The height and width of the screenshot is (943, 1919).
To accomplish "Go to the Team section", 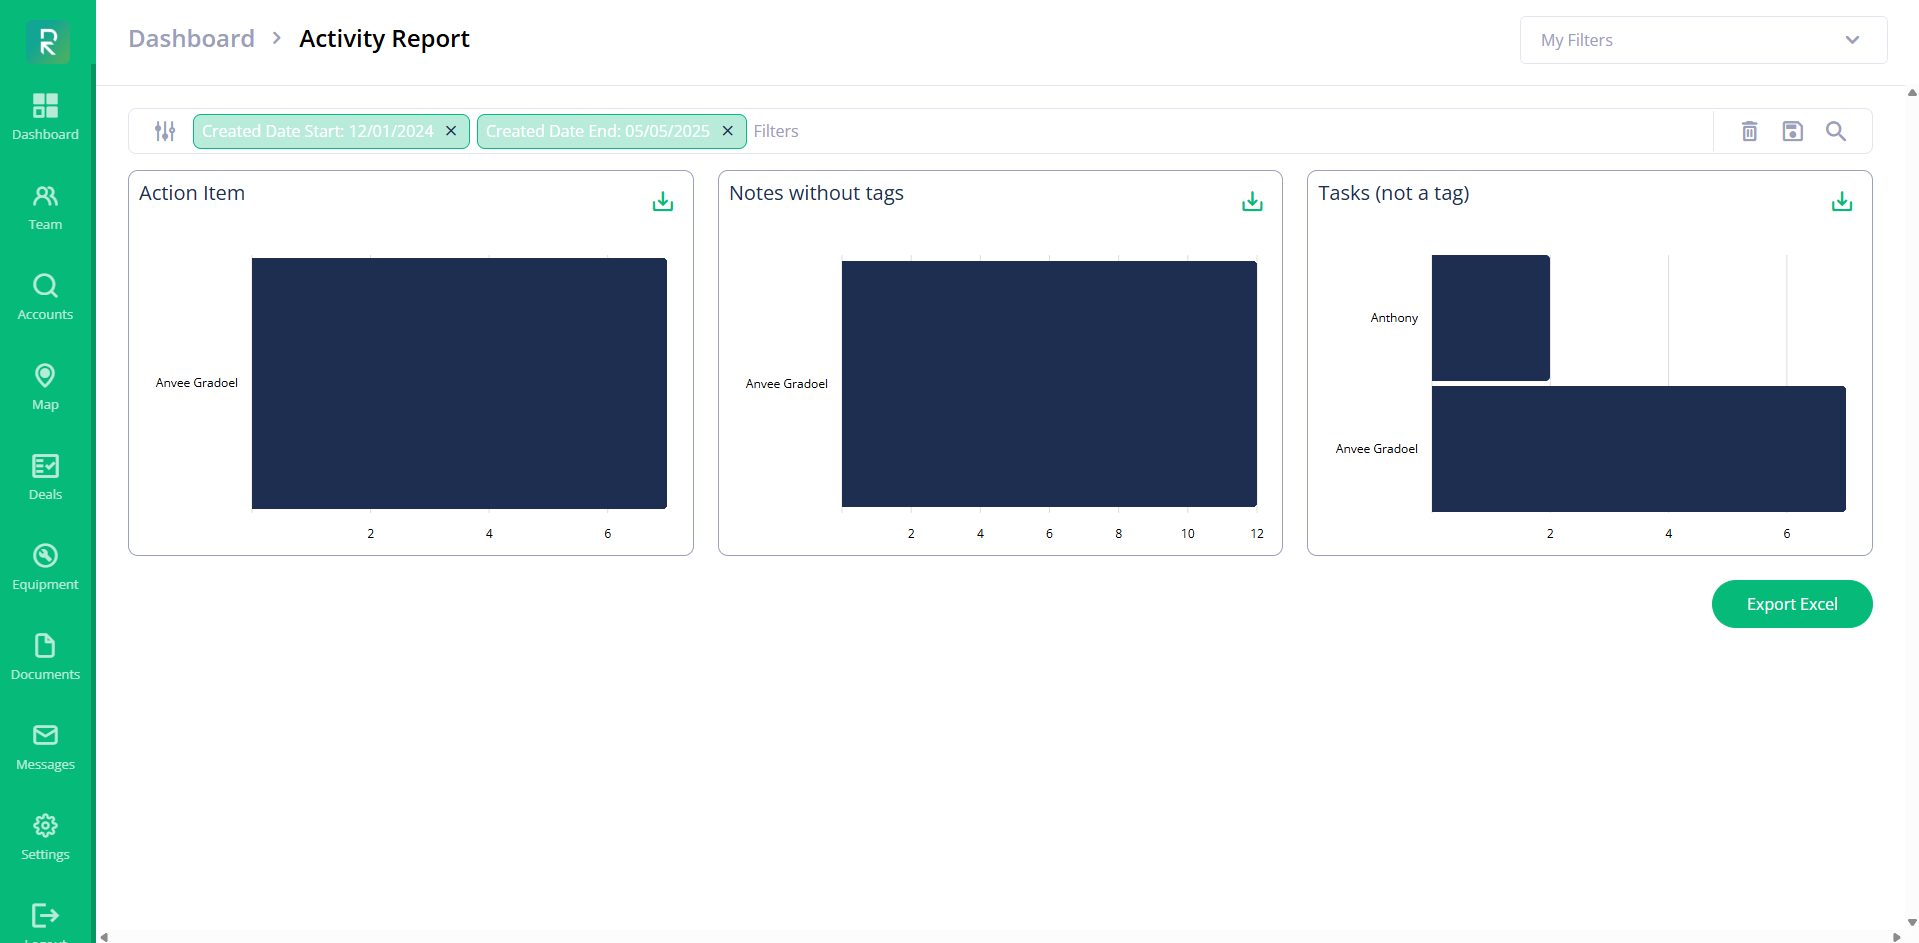I will click(45, 207).
